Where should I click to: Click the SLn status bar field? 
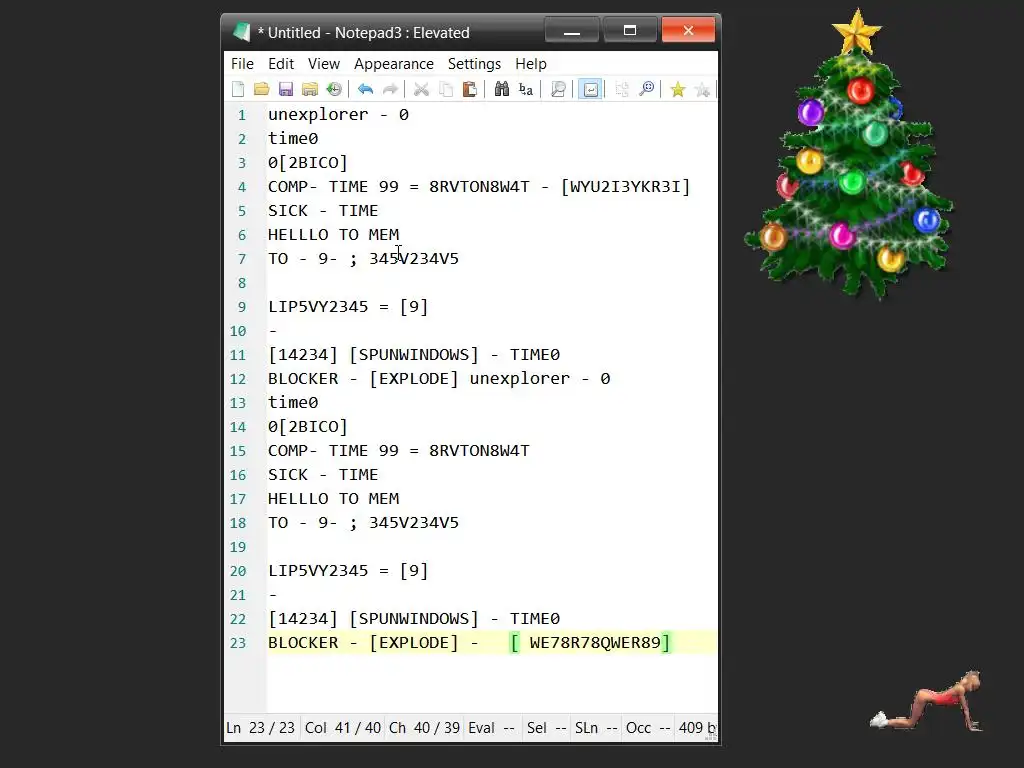pos(596,728)
